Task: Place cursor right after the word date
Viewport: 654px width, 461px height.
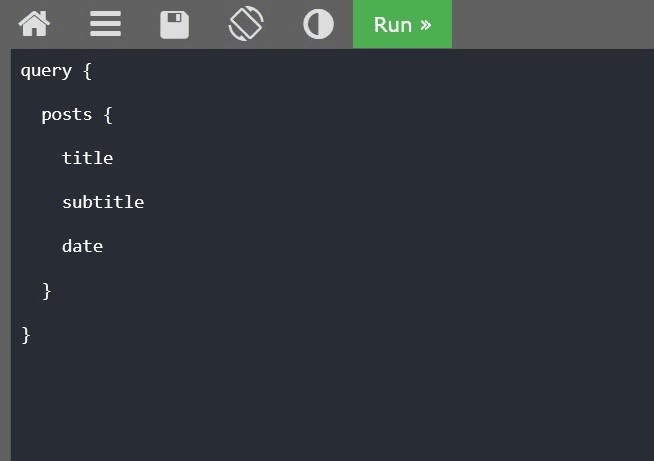Action: (104, 246)
